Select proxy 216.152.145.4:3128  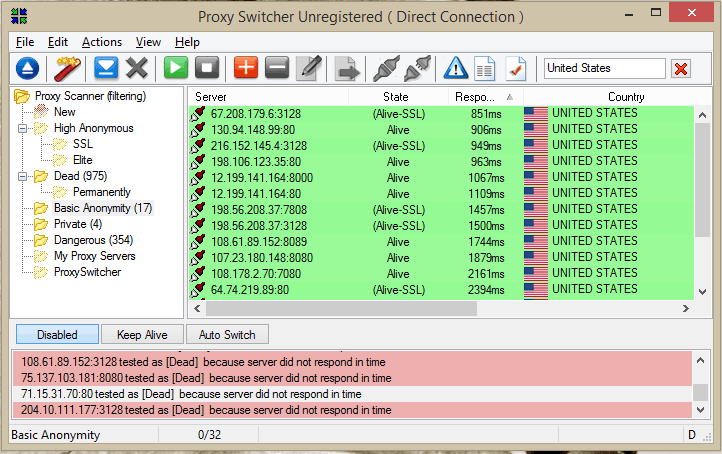coord(441,146)
